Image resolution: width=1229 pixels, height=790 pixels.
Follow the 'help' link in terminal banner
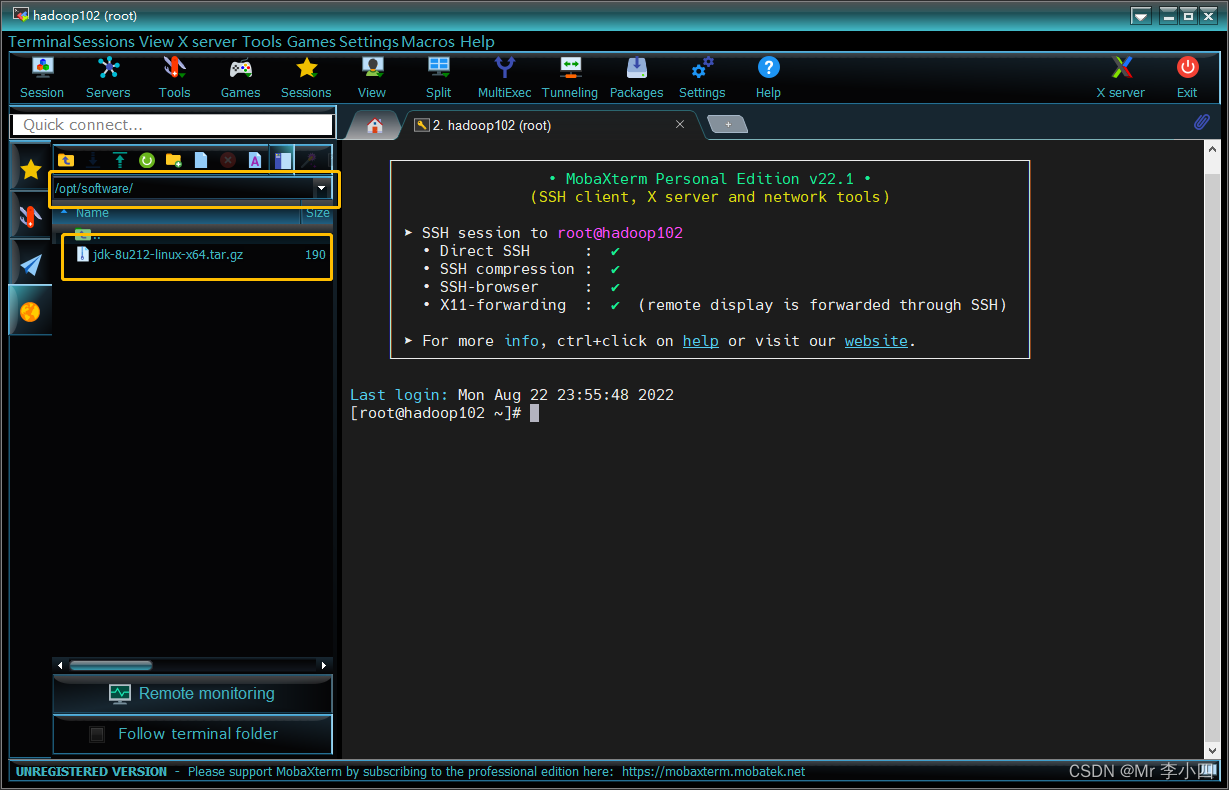[701, 341]
